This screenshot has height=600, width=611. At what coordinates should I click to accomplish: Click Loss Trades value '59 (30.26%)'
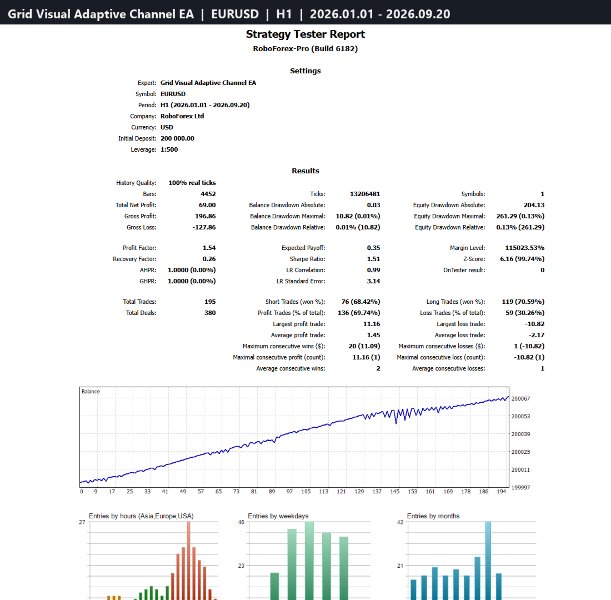[524, 313]
